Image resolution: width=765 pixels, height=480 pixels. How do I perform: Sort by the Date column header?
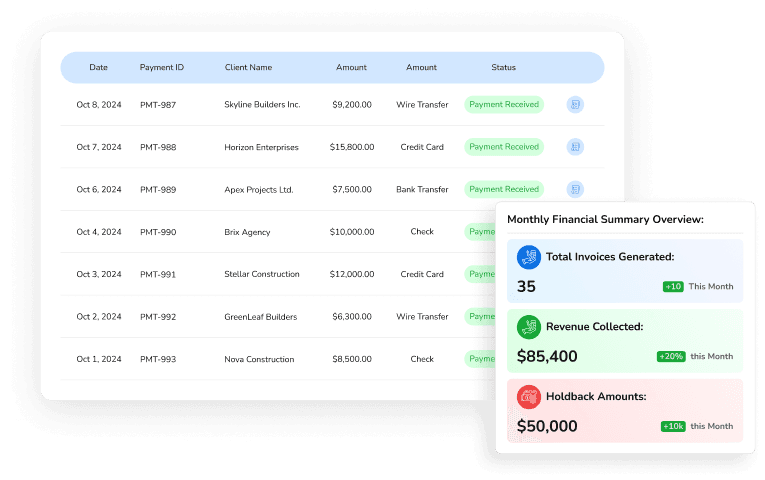coord(98,68)
